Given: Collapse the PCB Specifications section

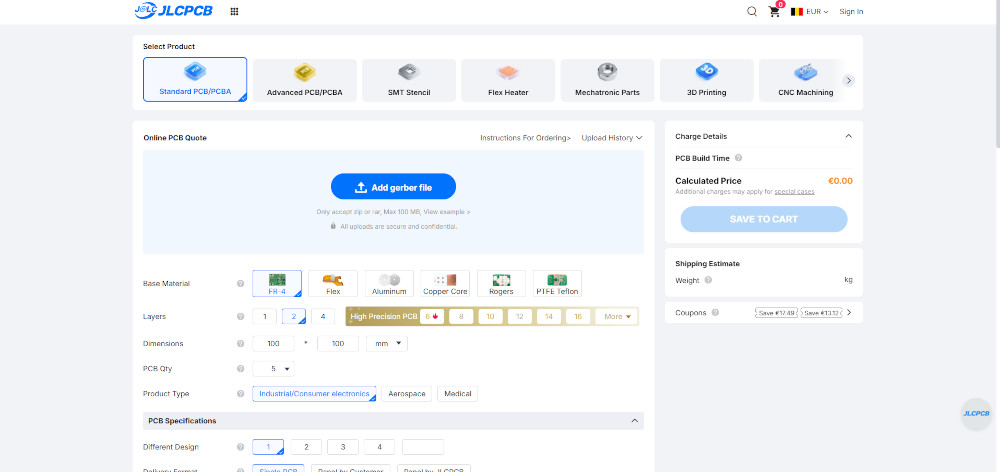Looking at the screenshot, I should tap(635, 421).
